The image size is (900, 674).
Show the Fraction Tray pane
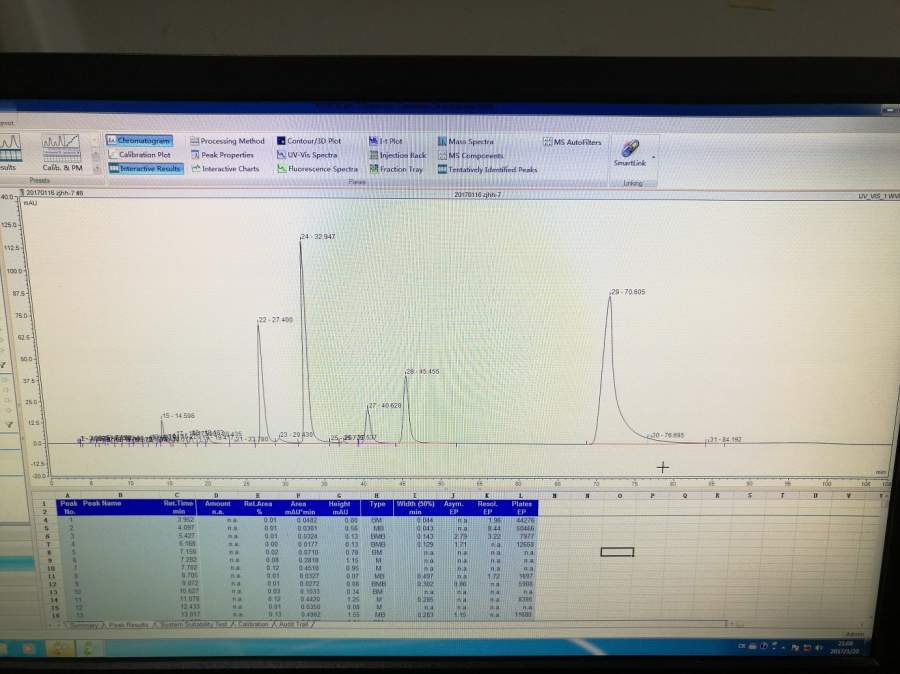pos(396,169)
